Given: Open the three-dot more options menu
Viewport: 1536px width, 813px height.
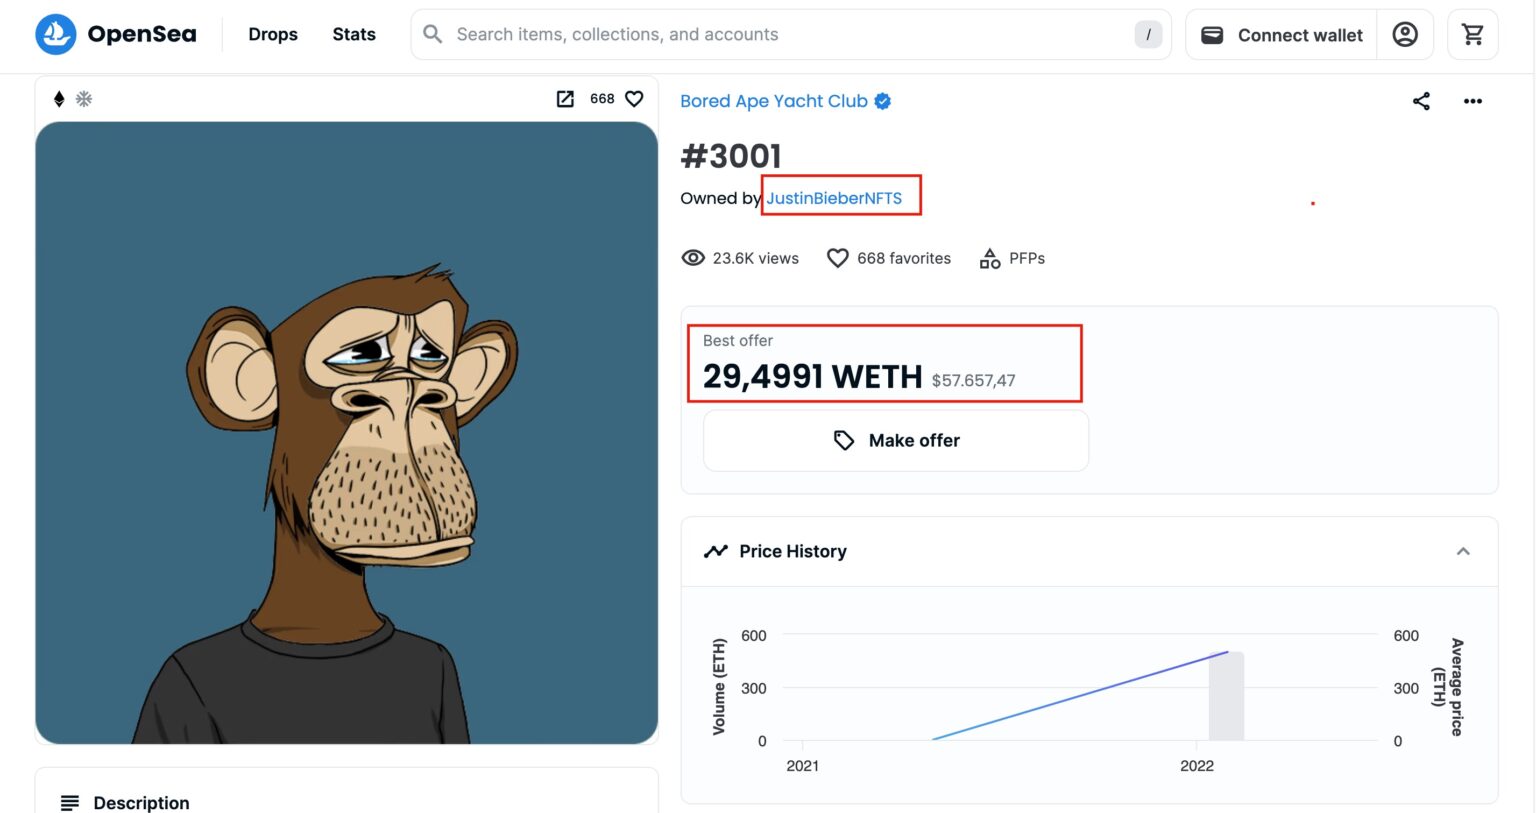Looking at the screenshot, I should coord(1473,101).
